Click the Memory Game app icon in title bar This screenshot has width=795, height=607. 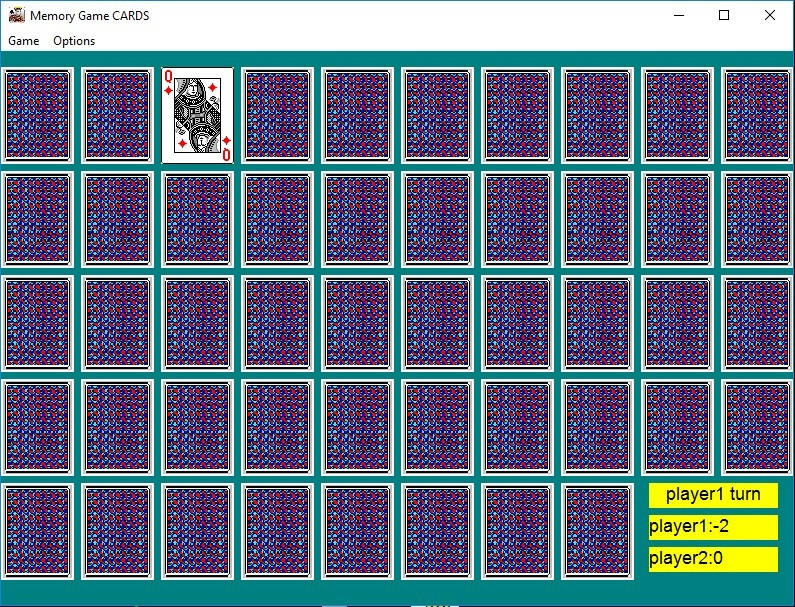(x=17, y=15)
